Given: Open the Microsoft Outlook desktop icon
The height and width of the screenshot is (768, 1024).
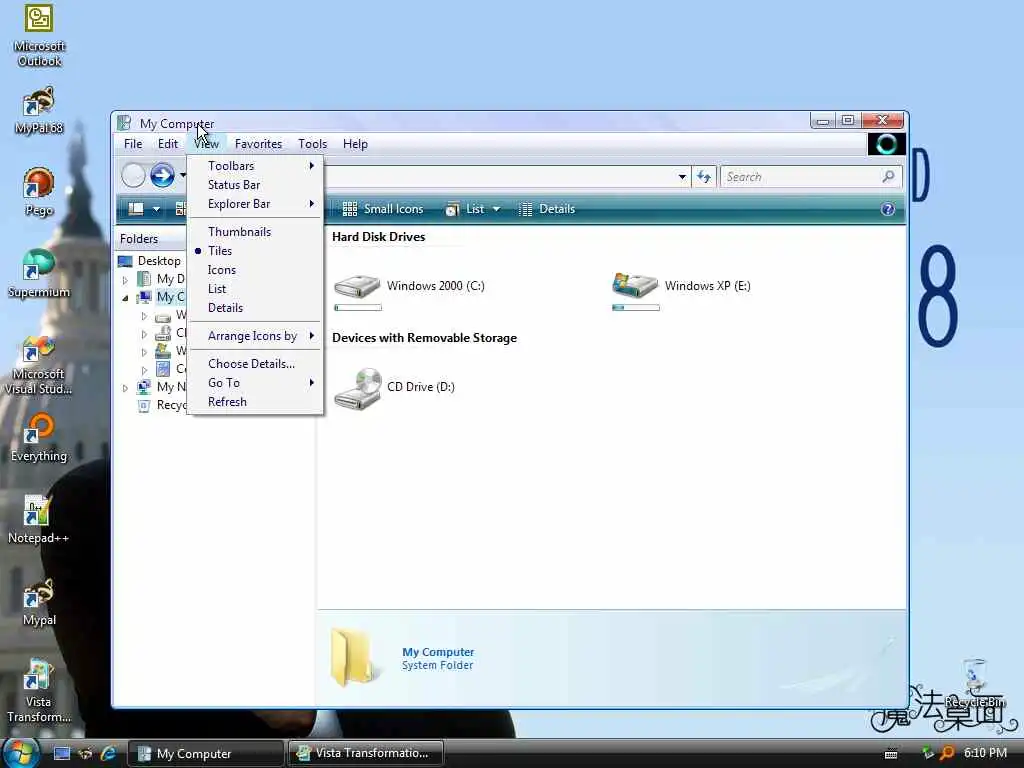Looking at the screenshot, I should point(39,35).
